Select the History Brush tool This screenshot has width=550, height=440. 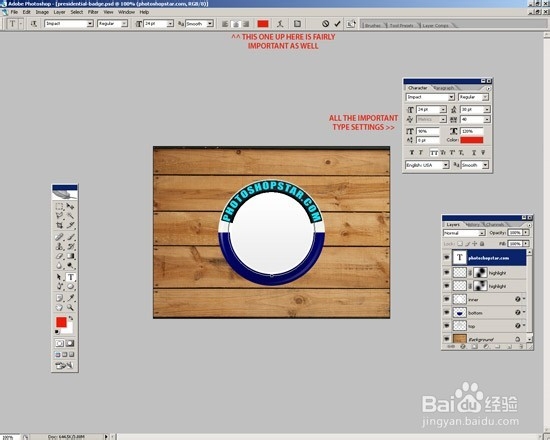71,246
